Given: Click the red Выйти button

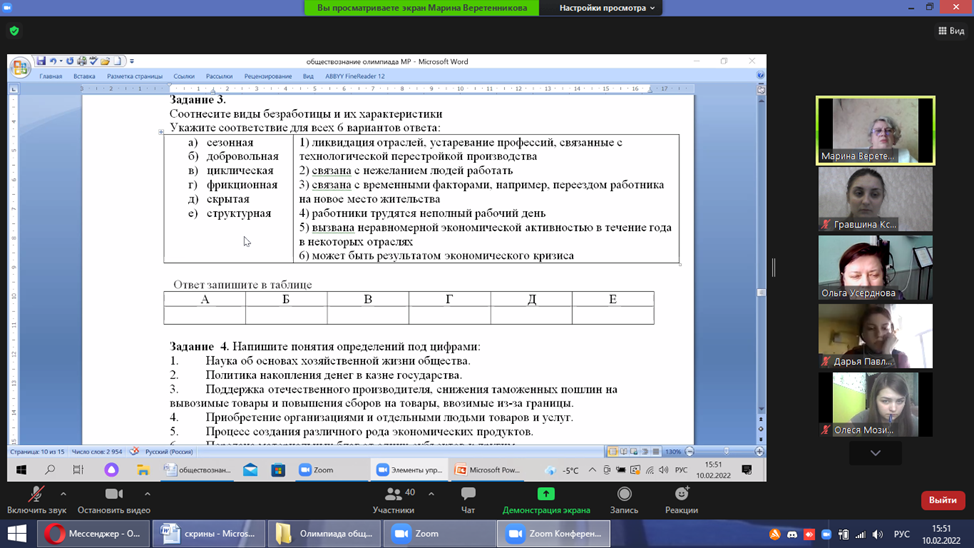Looking at the screenshot, I should (942, 500).
